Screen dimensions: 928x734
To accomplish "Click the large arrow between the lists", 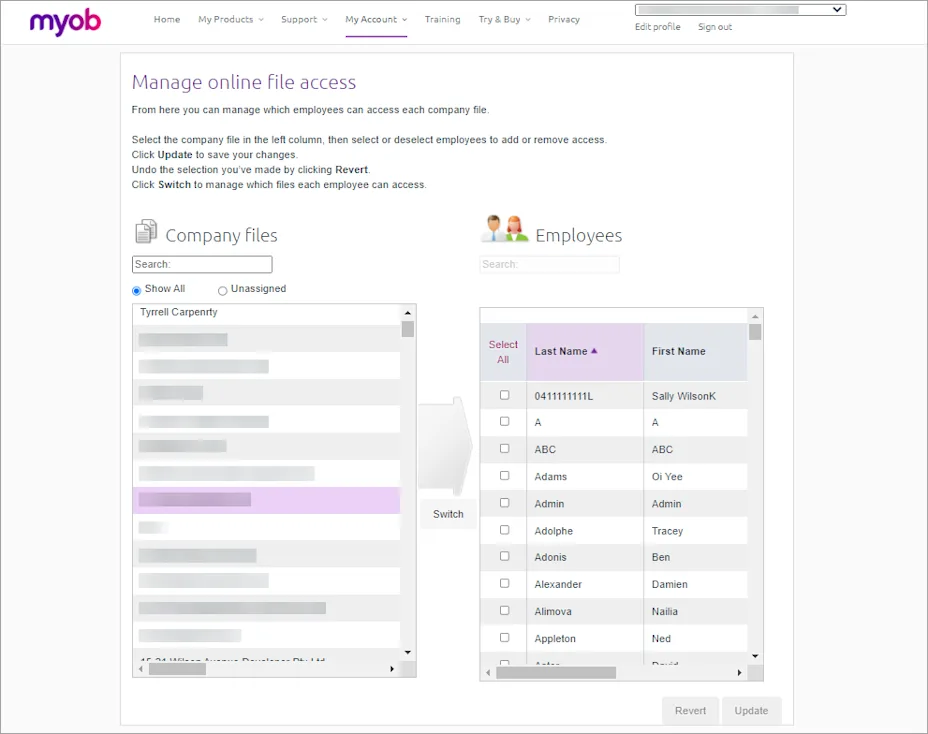I will tap(446, 446).
